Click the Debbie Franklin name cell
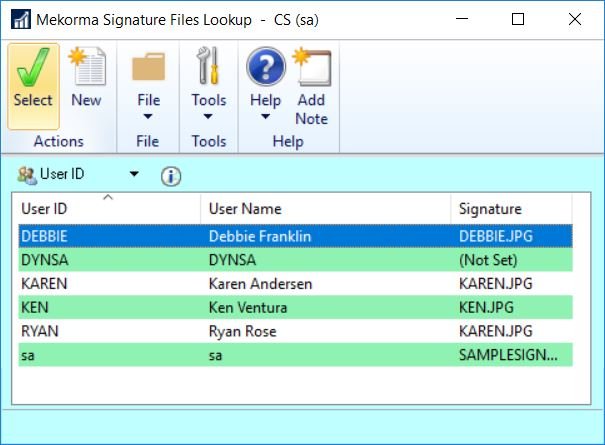 (x=260, y=236)
